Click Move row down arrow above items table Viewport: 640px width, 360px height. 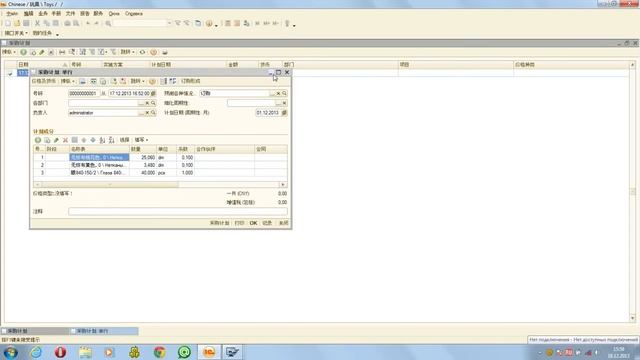coord(93,140)
